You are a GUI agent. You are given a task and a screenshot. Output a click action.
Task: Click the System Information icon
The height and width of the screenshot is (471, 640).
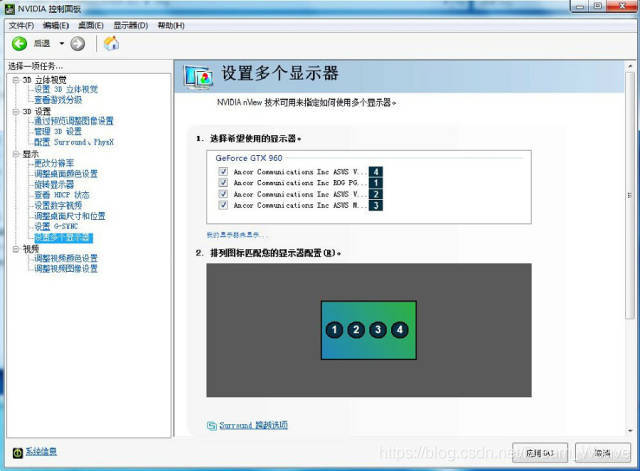coord(18,453)
